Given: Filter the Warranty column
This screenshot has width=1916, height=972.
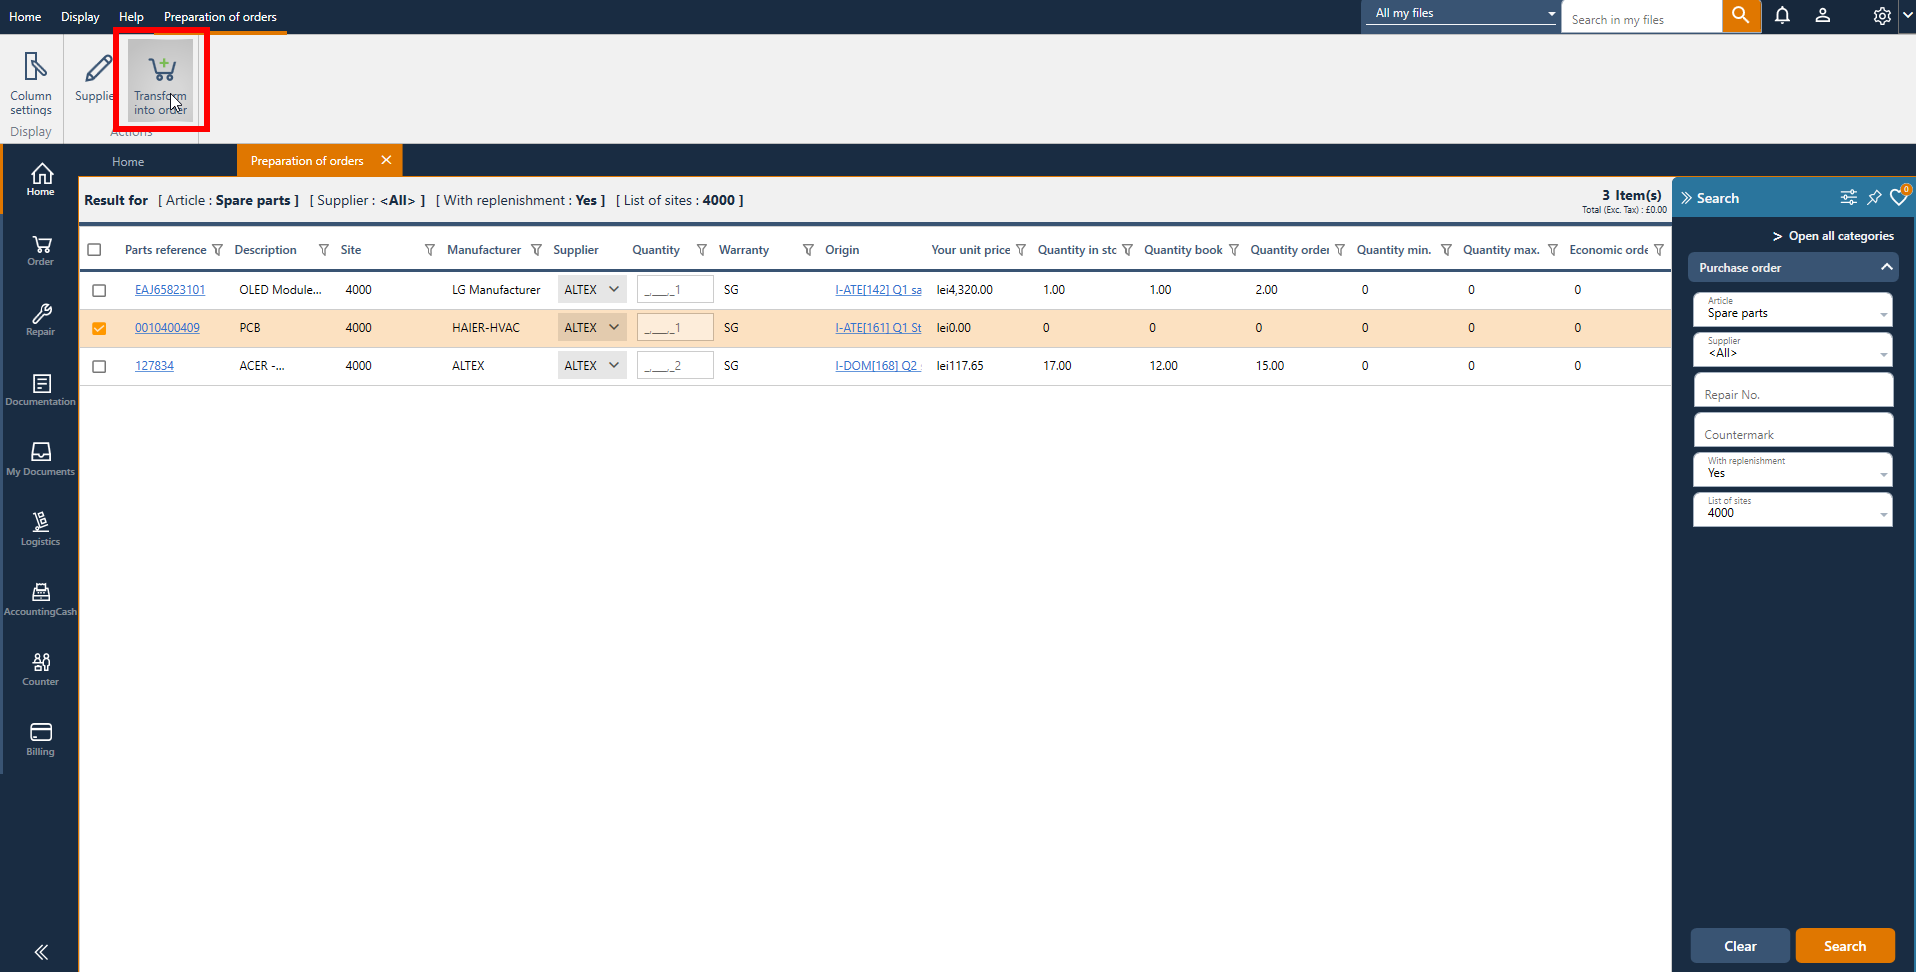Looking at the screenshot, I should pos(808,250).
